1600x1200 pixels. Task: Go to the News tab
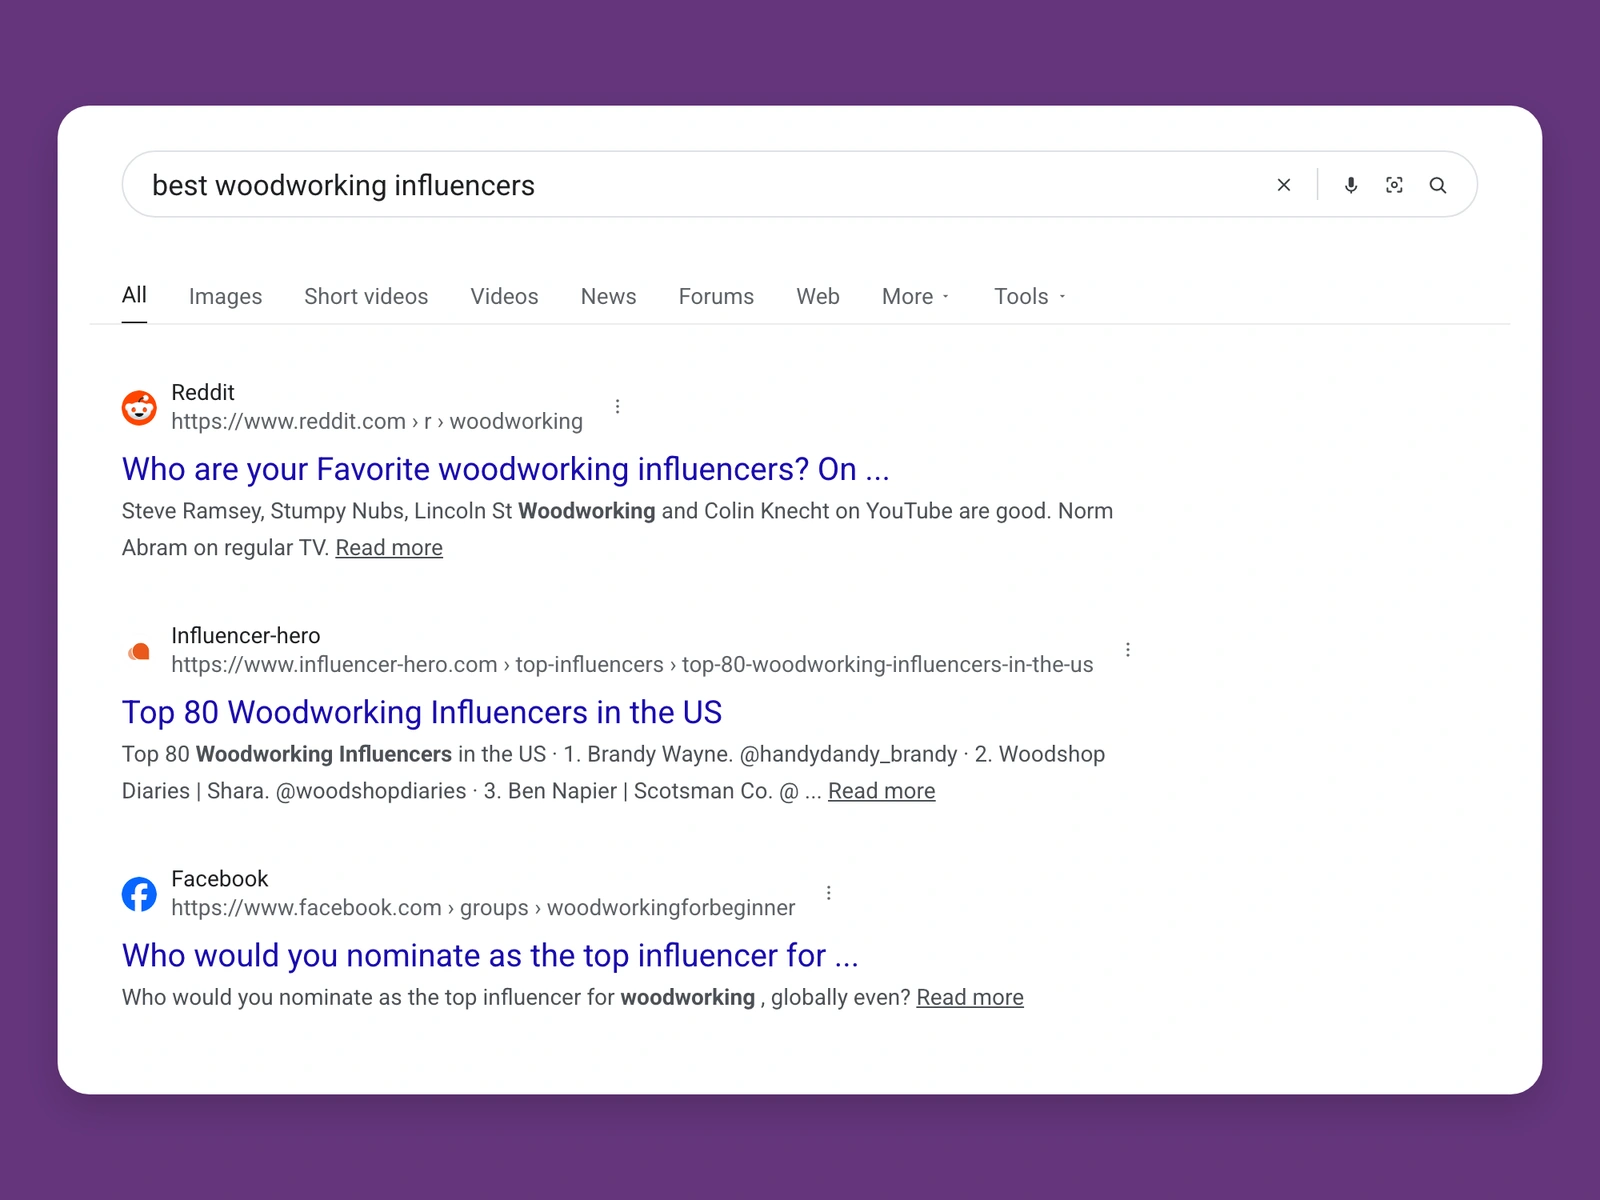(608, 296)
